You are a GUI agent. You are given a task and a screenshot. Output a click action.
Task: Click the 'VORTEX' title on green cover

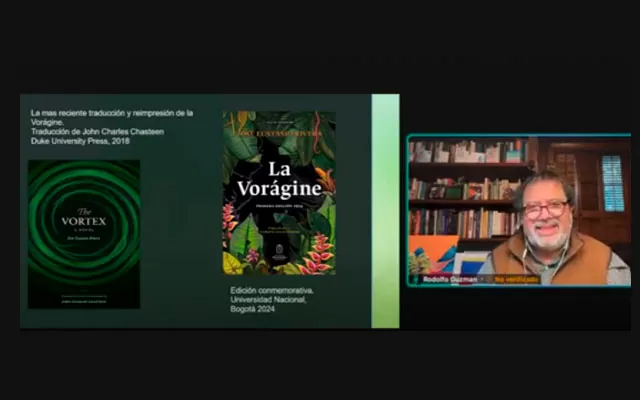84,222
